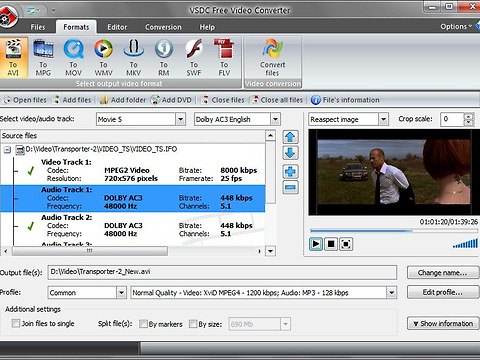
Task: Click the blue plus button beside the source list
Action: (290, 172)
